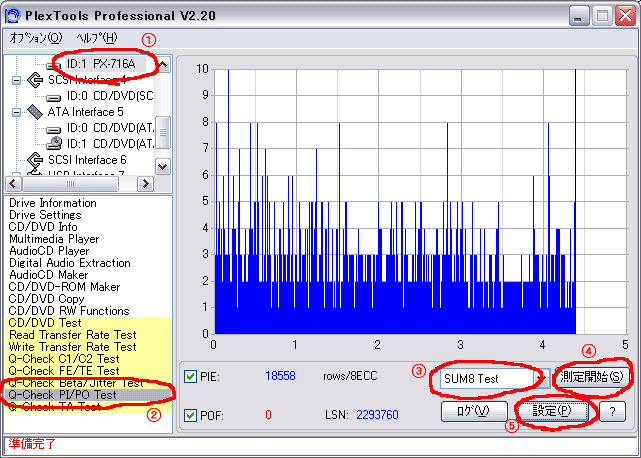Collapse the SCSI Interface 4 node
This screenshot has height=458, width=641.
(16, 80)
